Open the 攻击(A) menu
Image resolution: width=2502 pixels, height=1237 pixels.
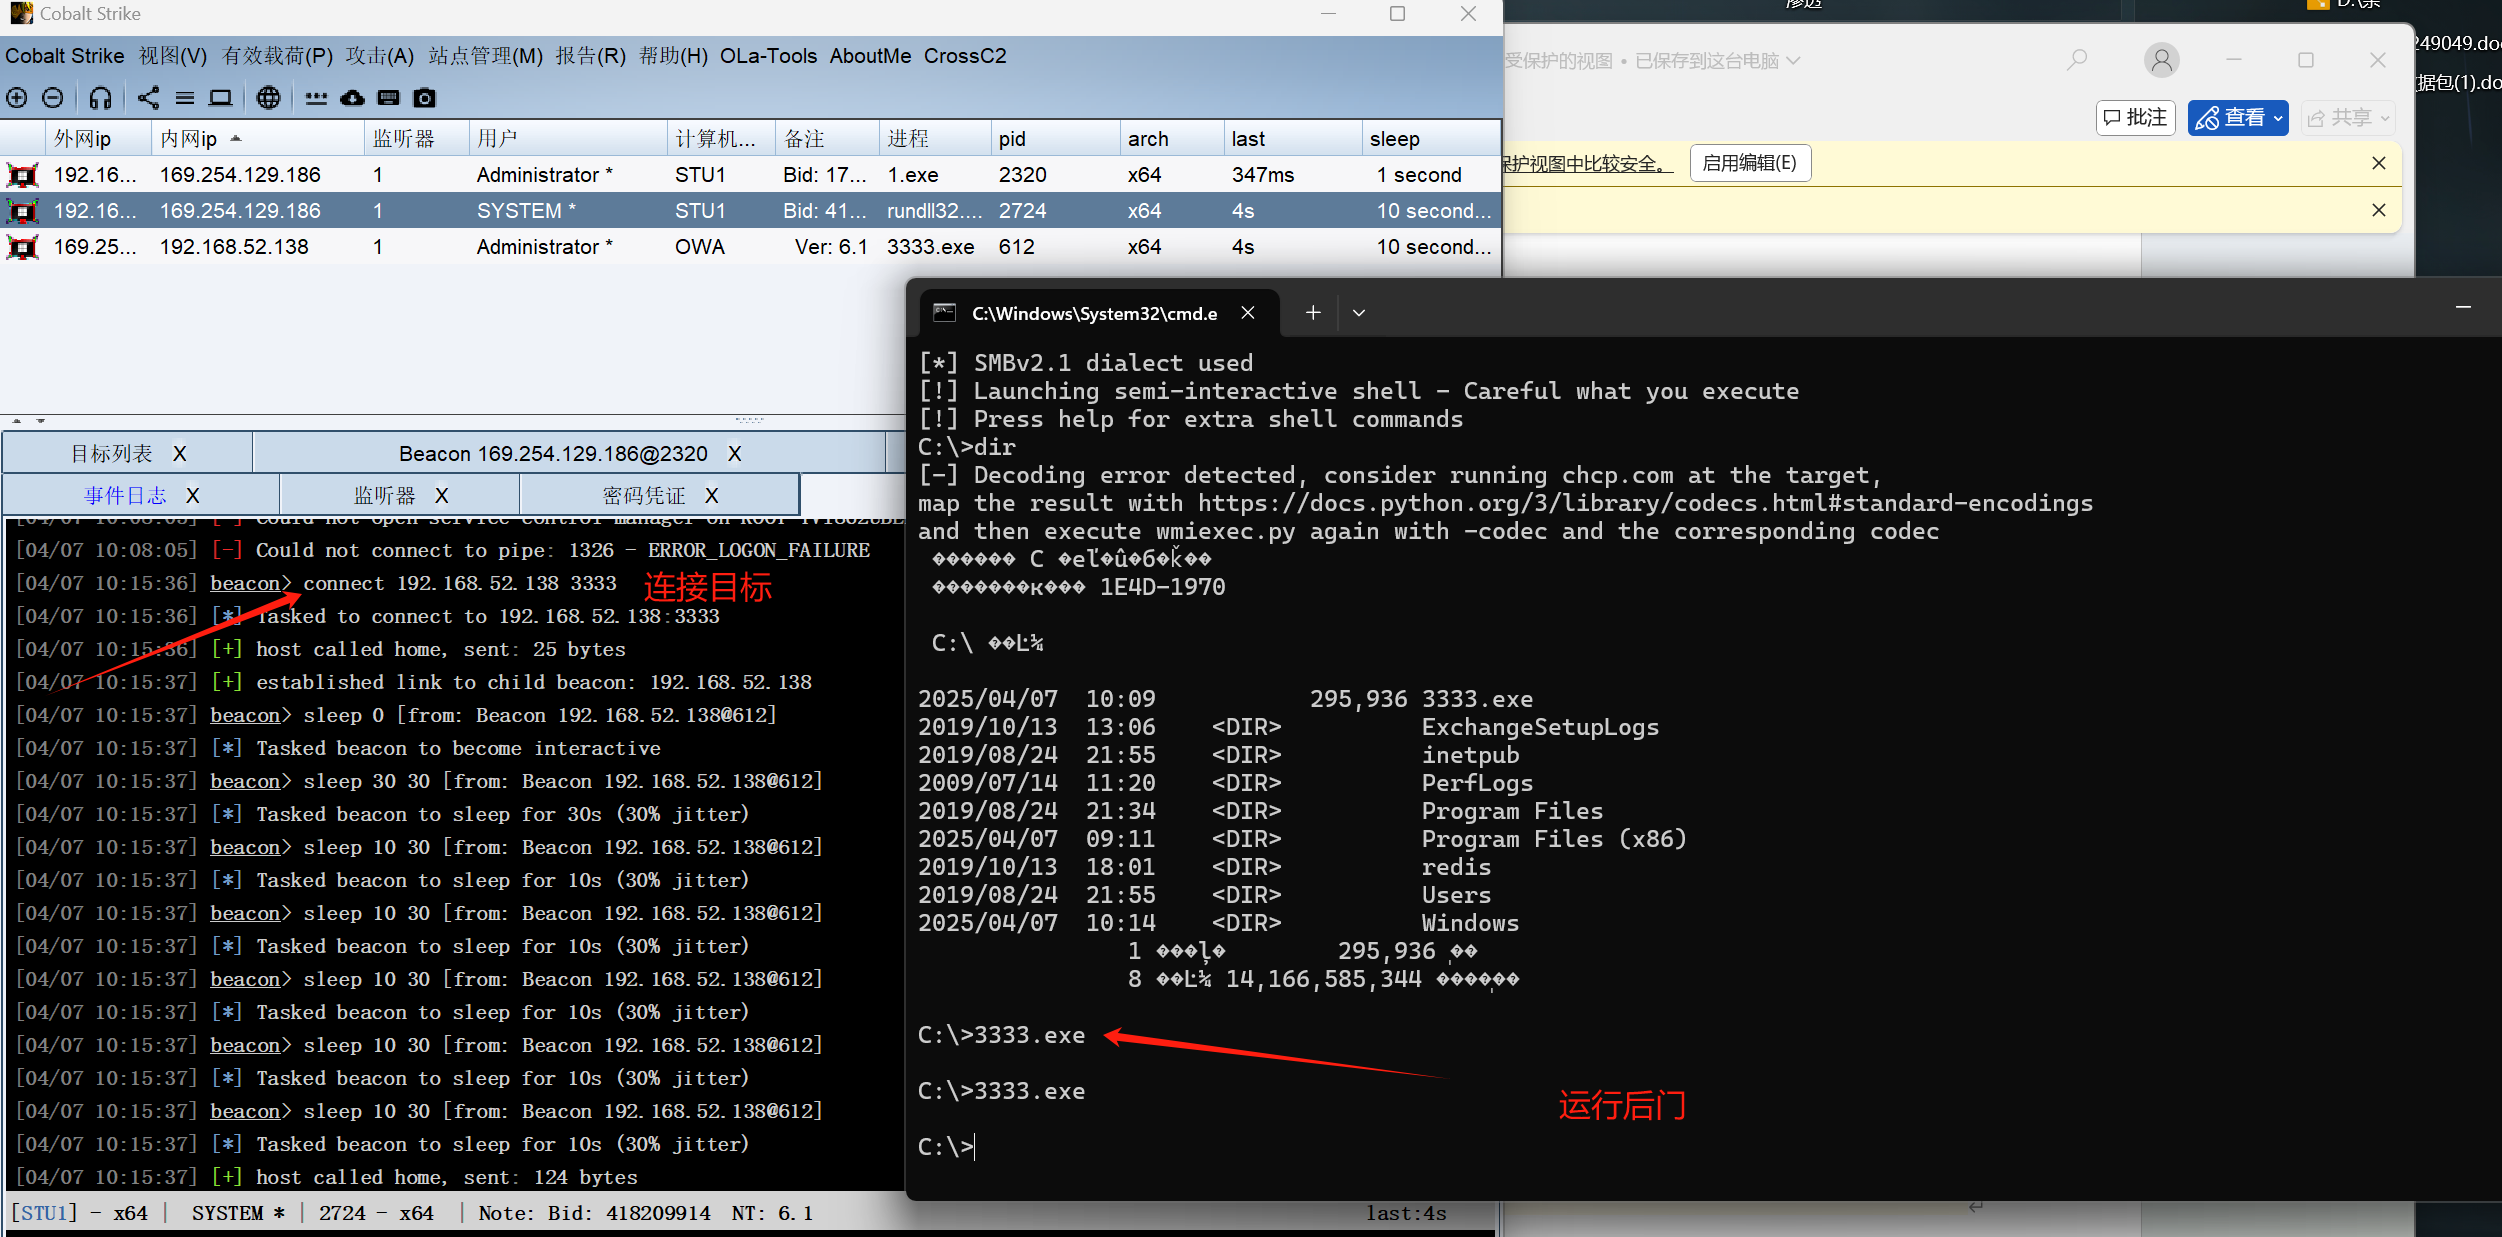point(379,56)
